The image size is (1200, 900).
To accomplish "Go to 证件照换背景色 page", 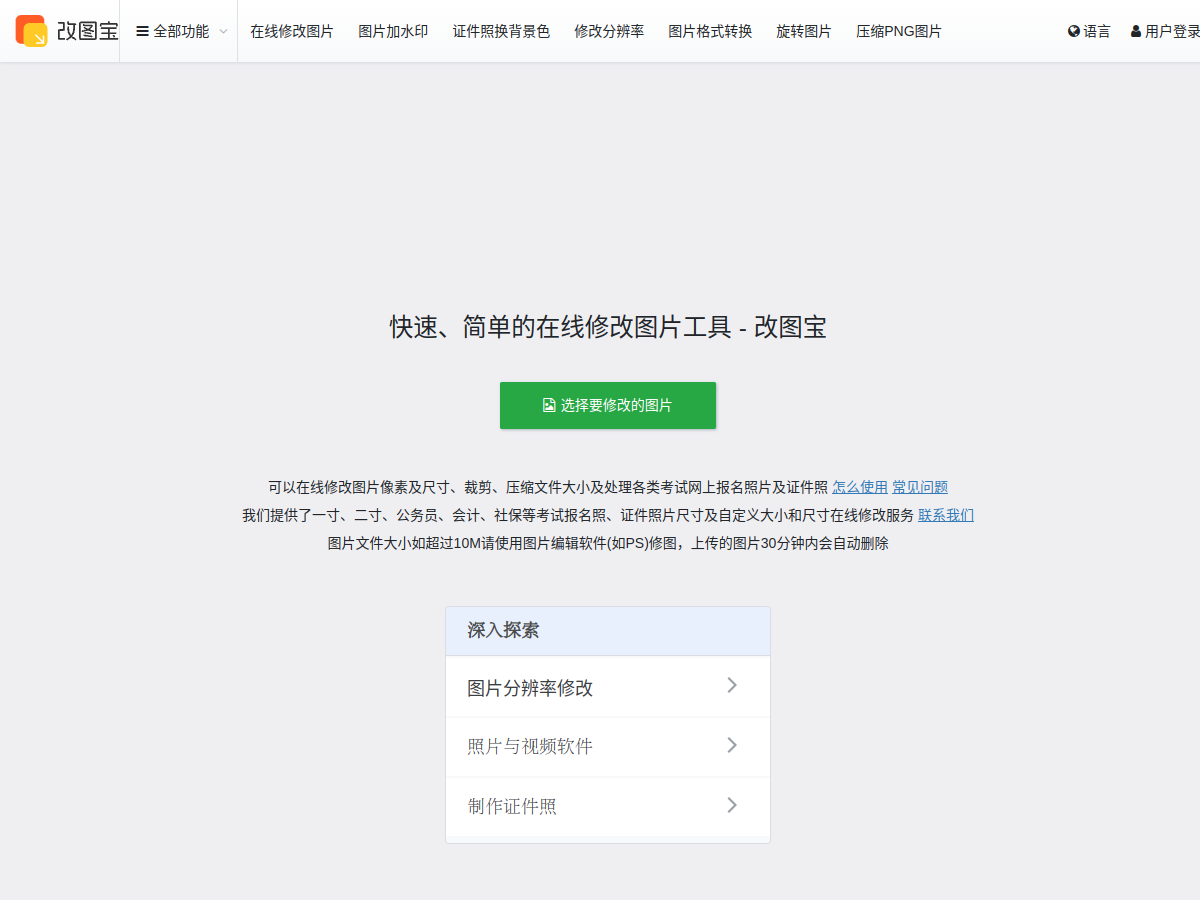I will pos(501,31).
